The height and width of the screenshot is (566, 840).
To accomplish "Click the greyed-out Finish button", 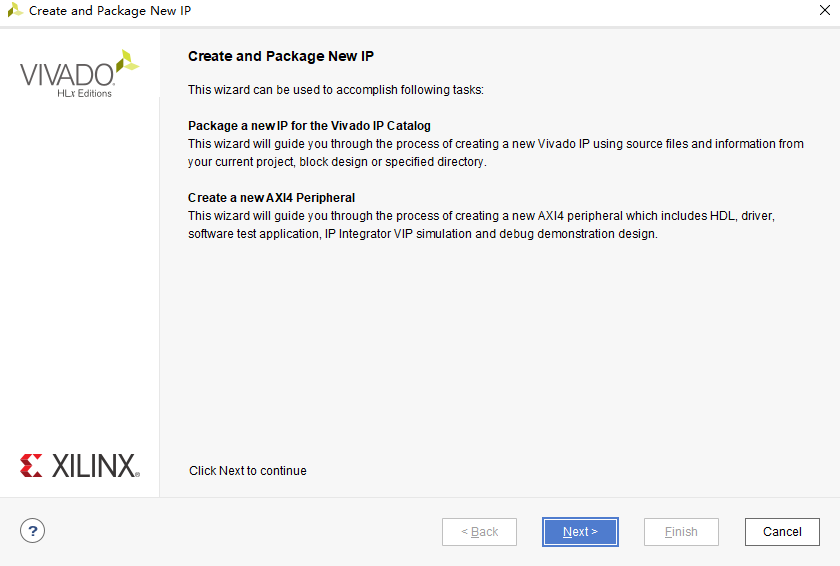I will [681, 532].
